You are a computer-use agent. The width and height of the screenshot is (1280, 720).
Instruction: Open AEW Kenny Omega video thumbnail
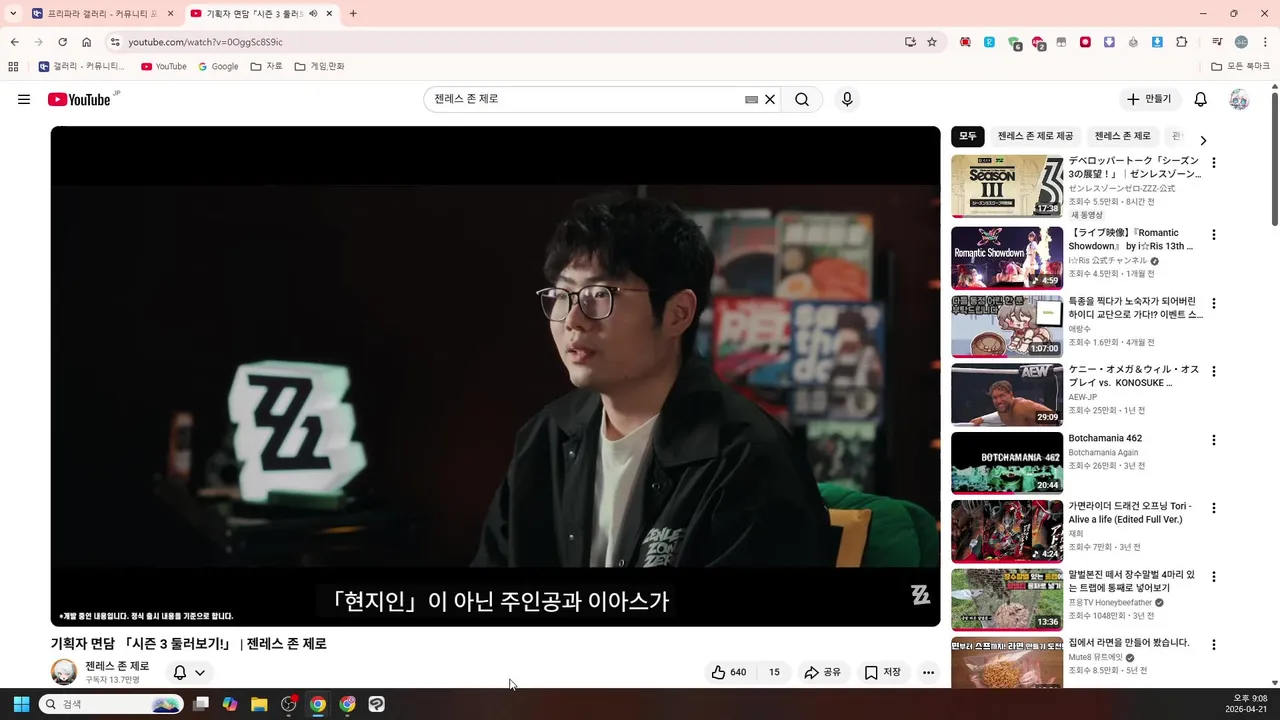click(x=1007, y=394)
